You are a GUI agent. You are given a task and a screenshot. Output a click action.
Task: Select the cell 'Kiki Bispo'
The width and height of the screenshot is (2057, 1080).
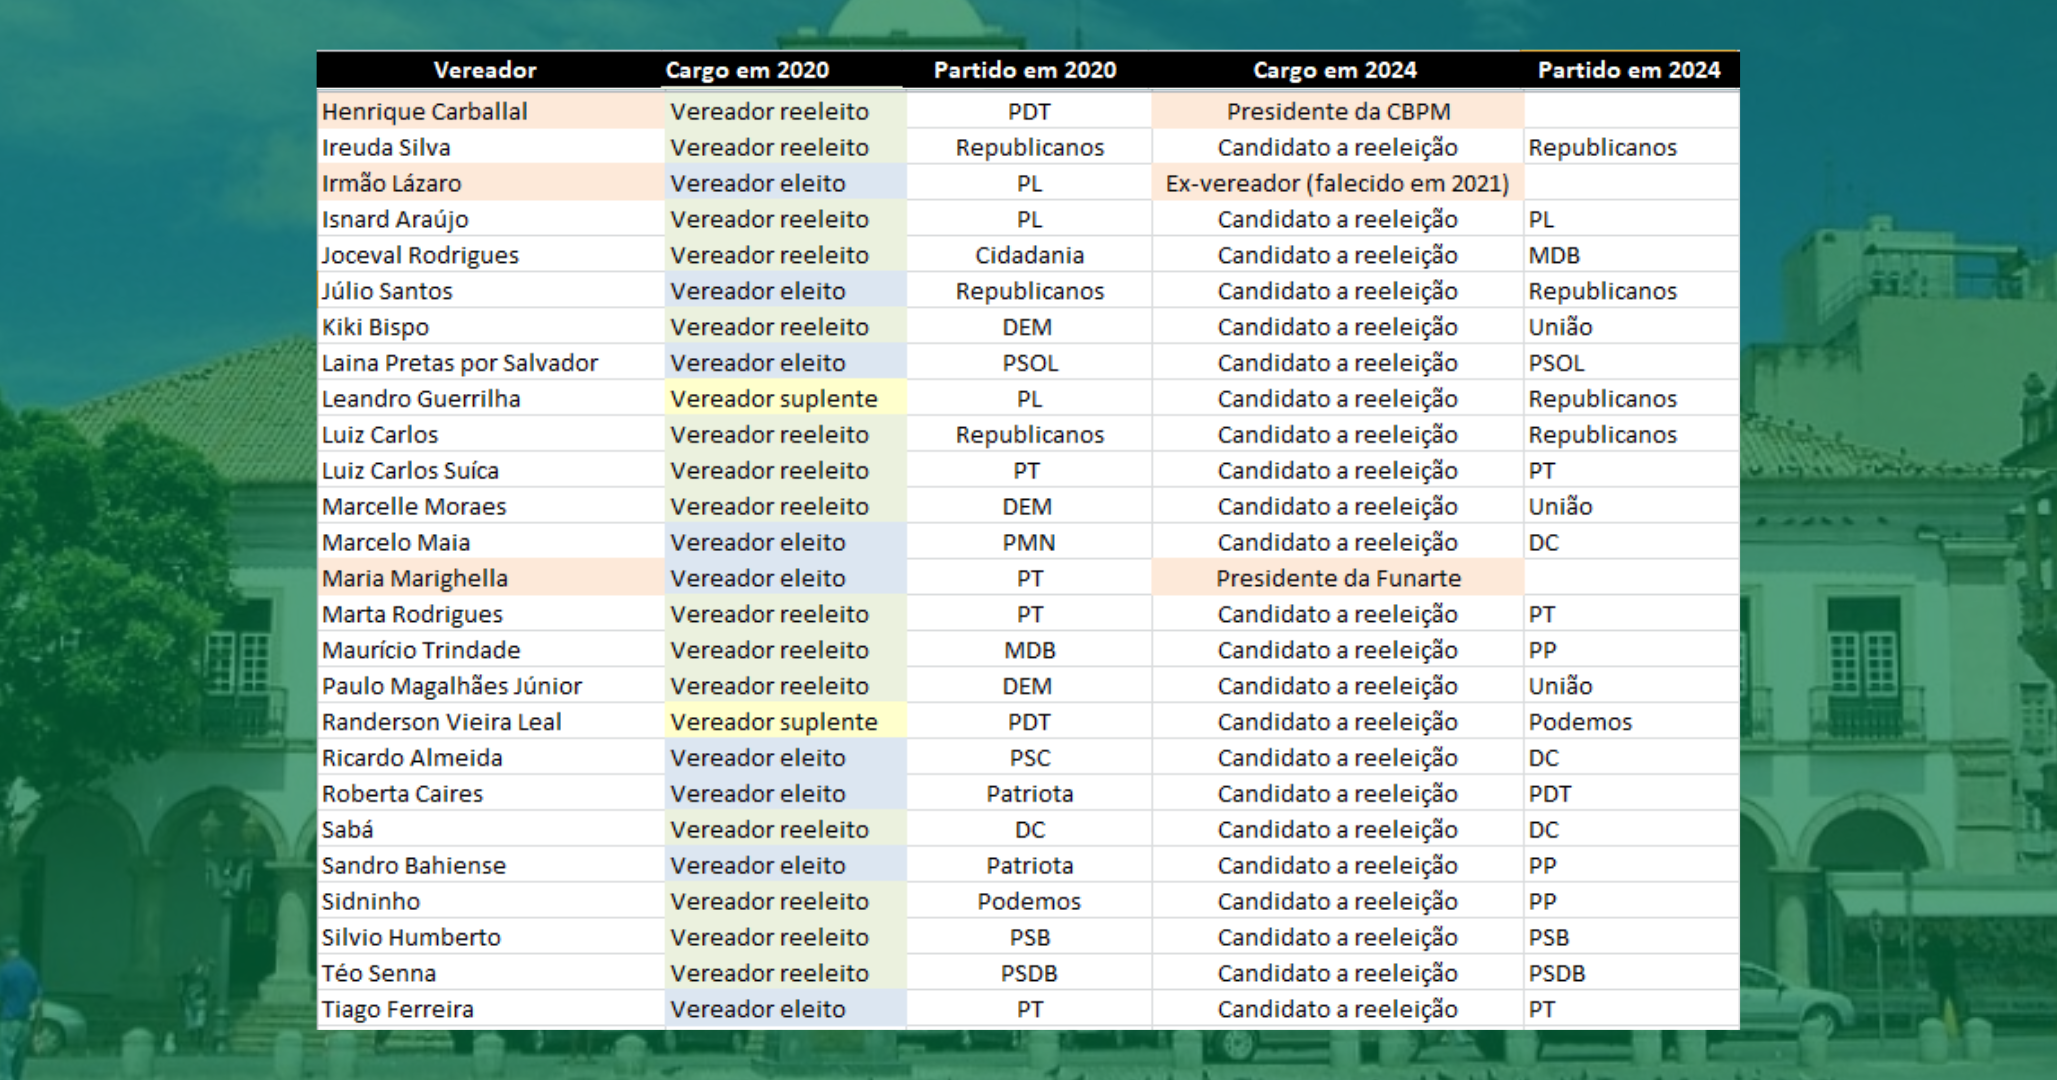point(490,327)
